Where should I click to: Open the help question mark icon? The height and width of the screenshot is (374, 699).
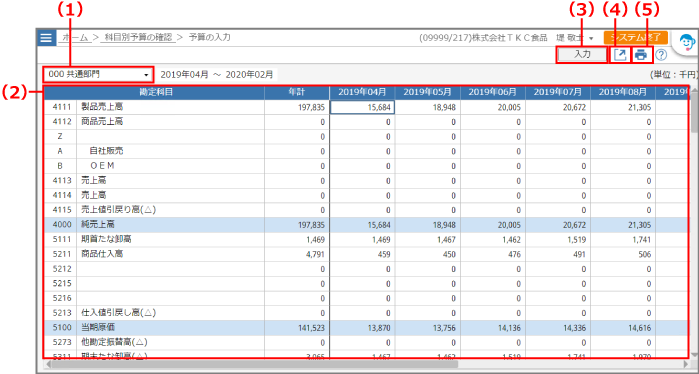click(661, 55)
